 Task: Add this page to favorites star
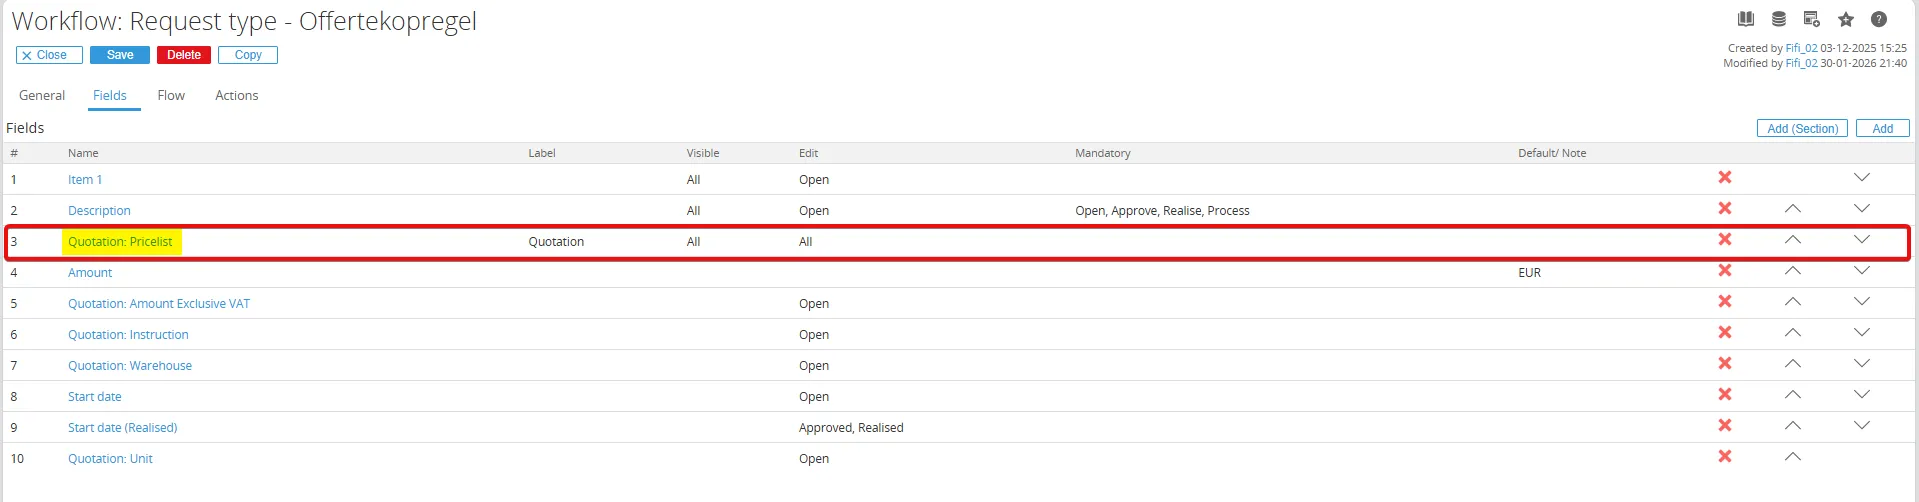coord(1846,19)
